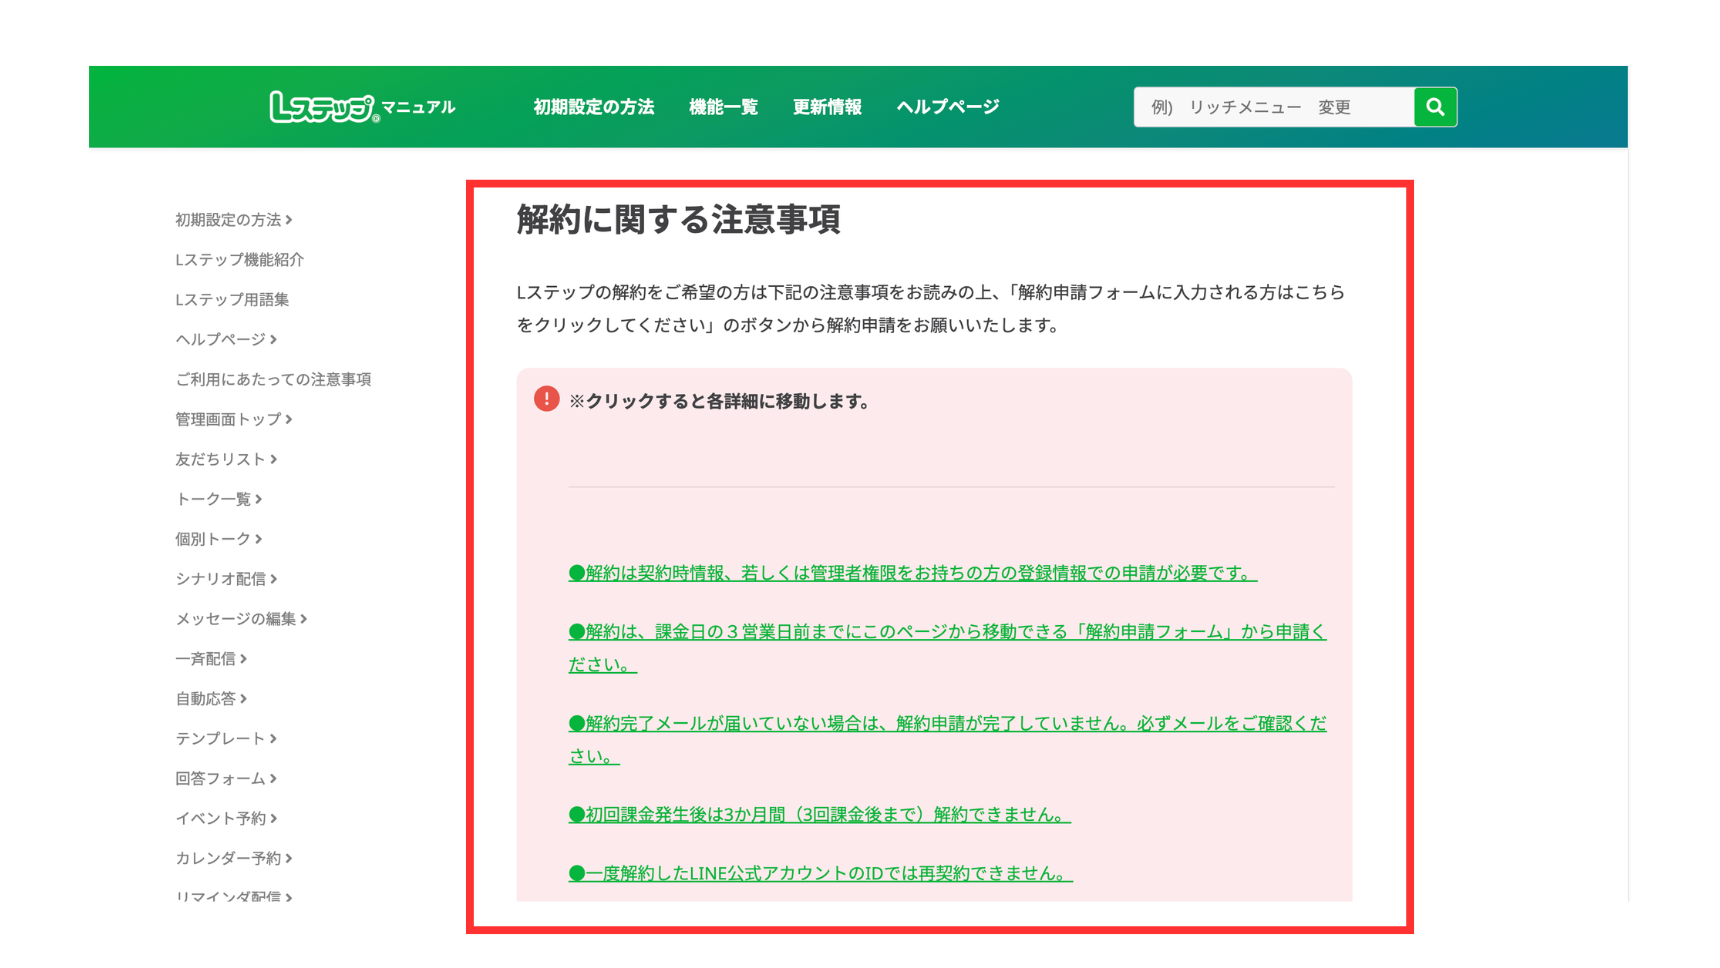The width and height of the screenshot is (1720, 968).
Task: Click the Lステップ マニュアル logo
Action: coord(361,107)
